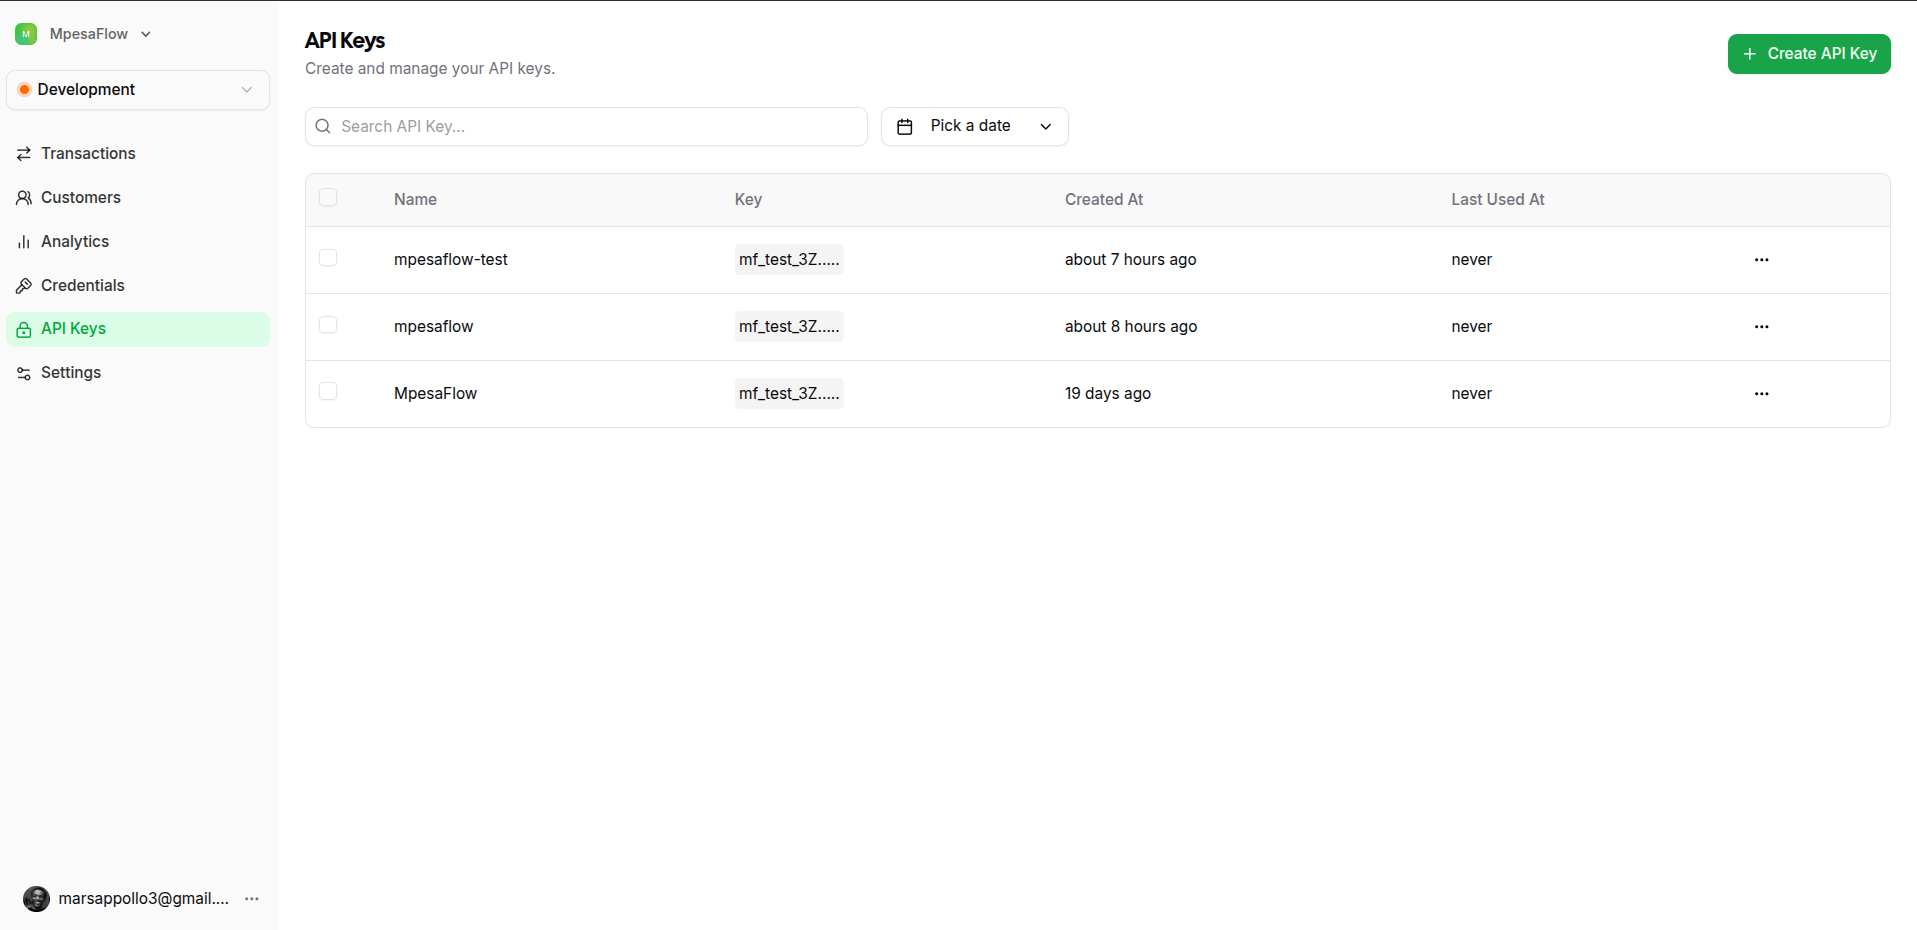Click the name mpesaflow-test

(451, 260)
